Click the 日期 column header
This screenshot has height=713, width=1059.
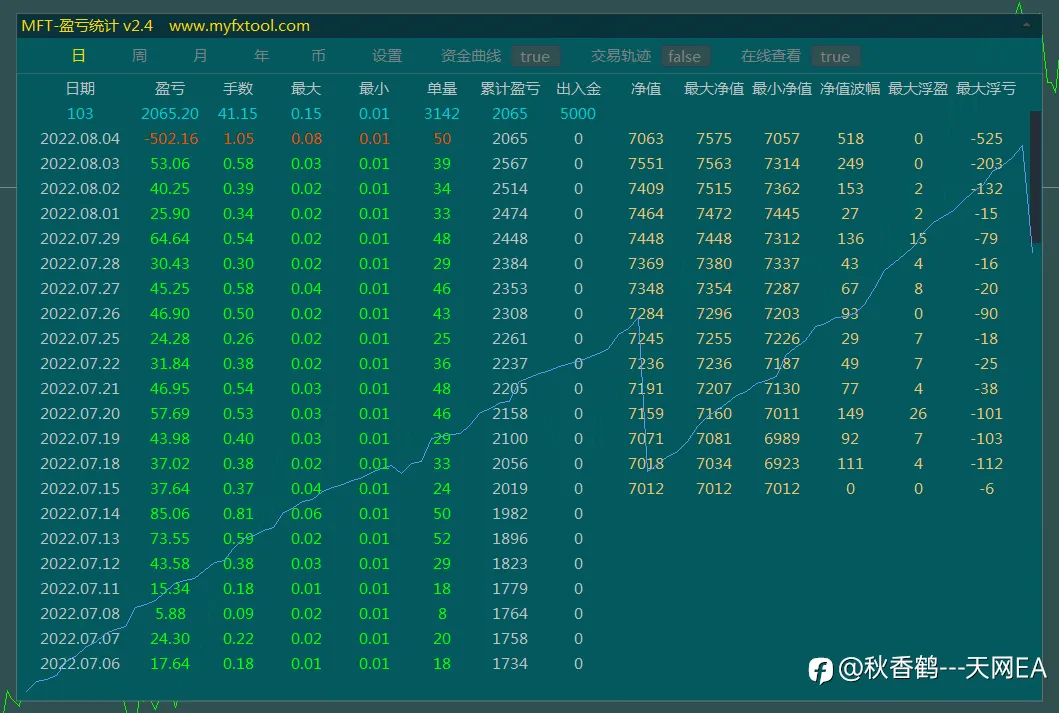point(80,88)
